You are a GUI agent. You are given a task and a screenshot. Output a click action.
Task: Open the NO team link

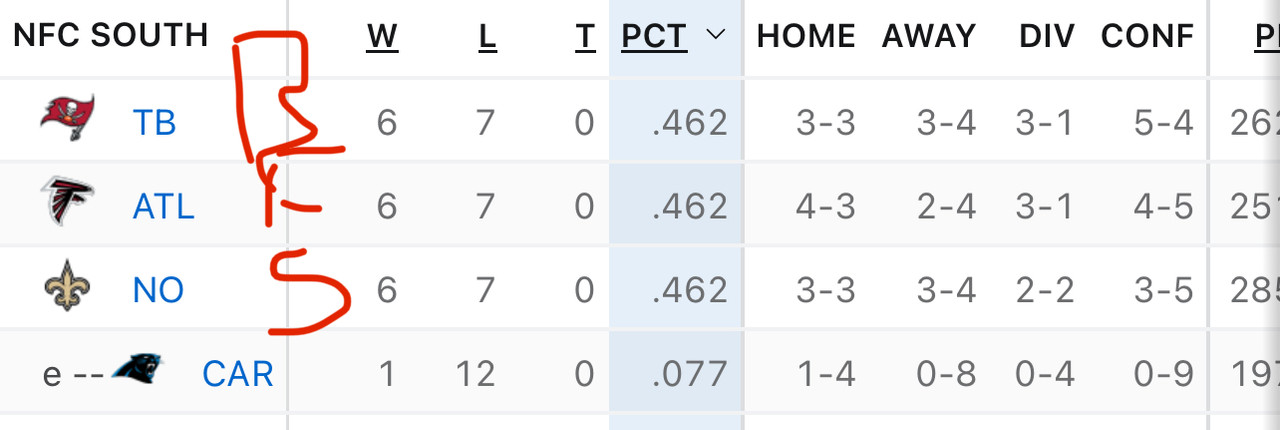[x=158, y=290]
